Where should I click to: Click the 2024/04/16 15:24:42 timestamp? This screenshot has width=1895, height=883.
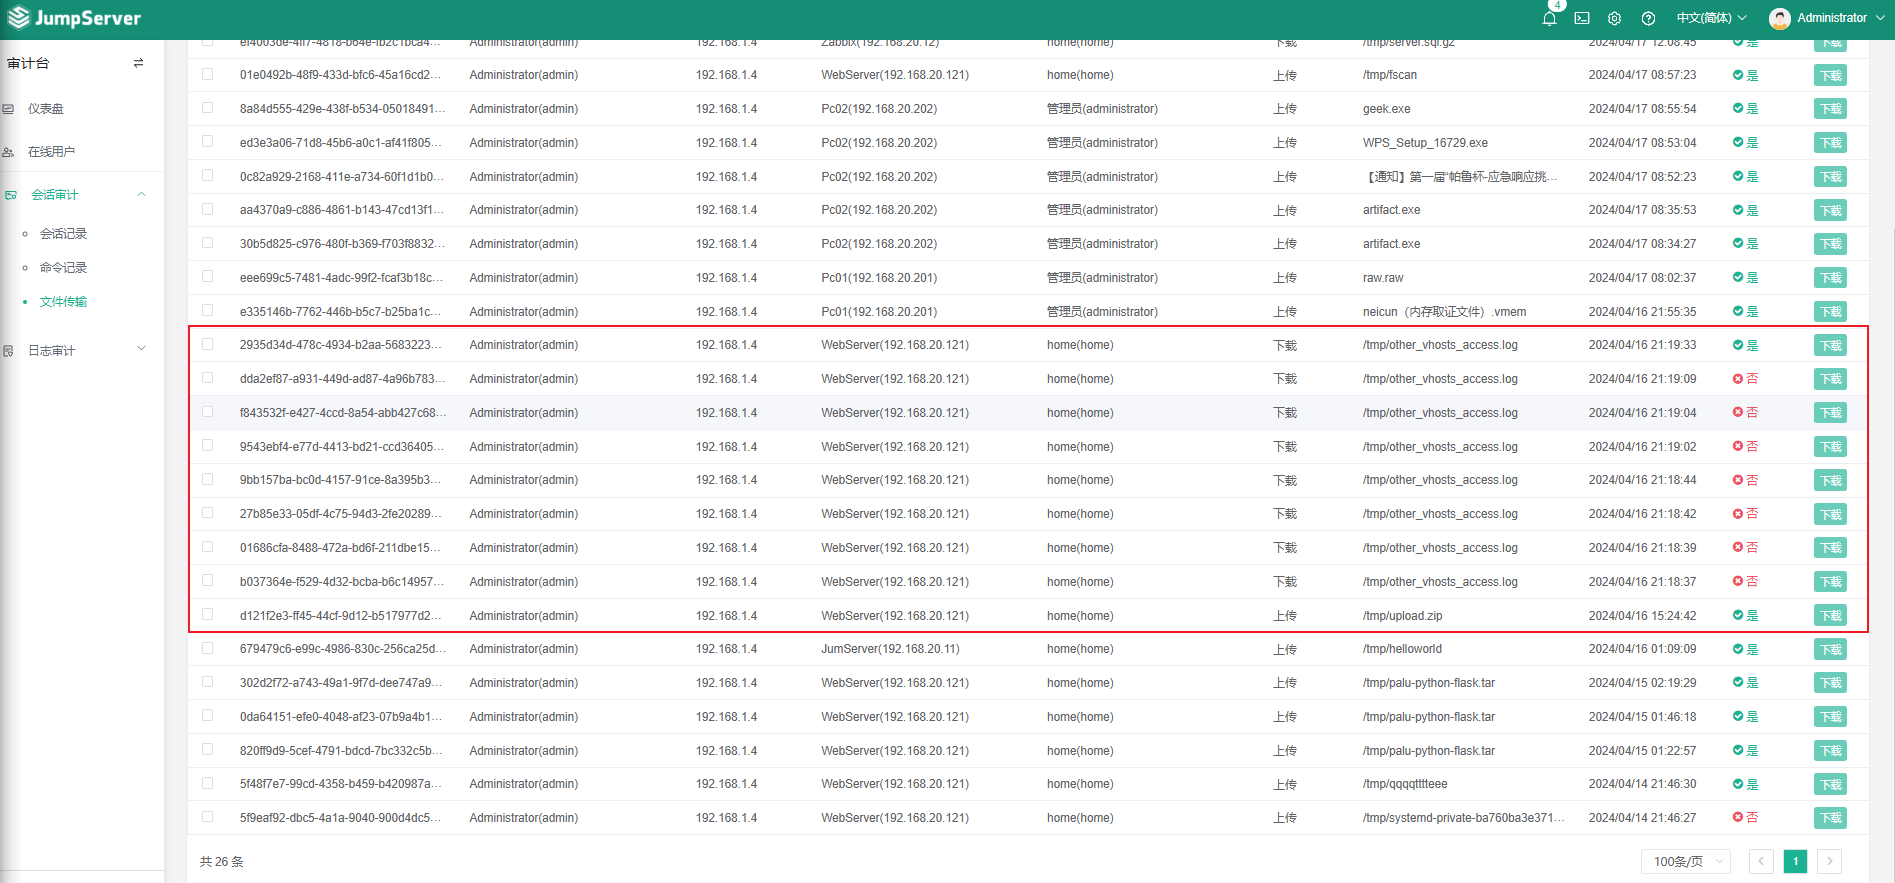pos(1642,616)
